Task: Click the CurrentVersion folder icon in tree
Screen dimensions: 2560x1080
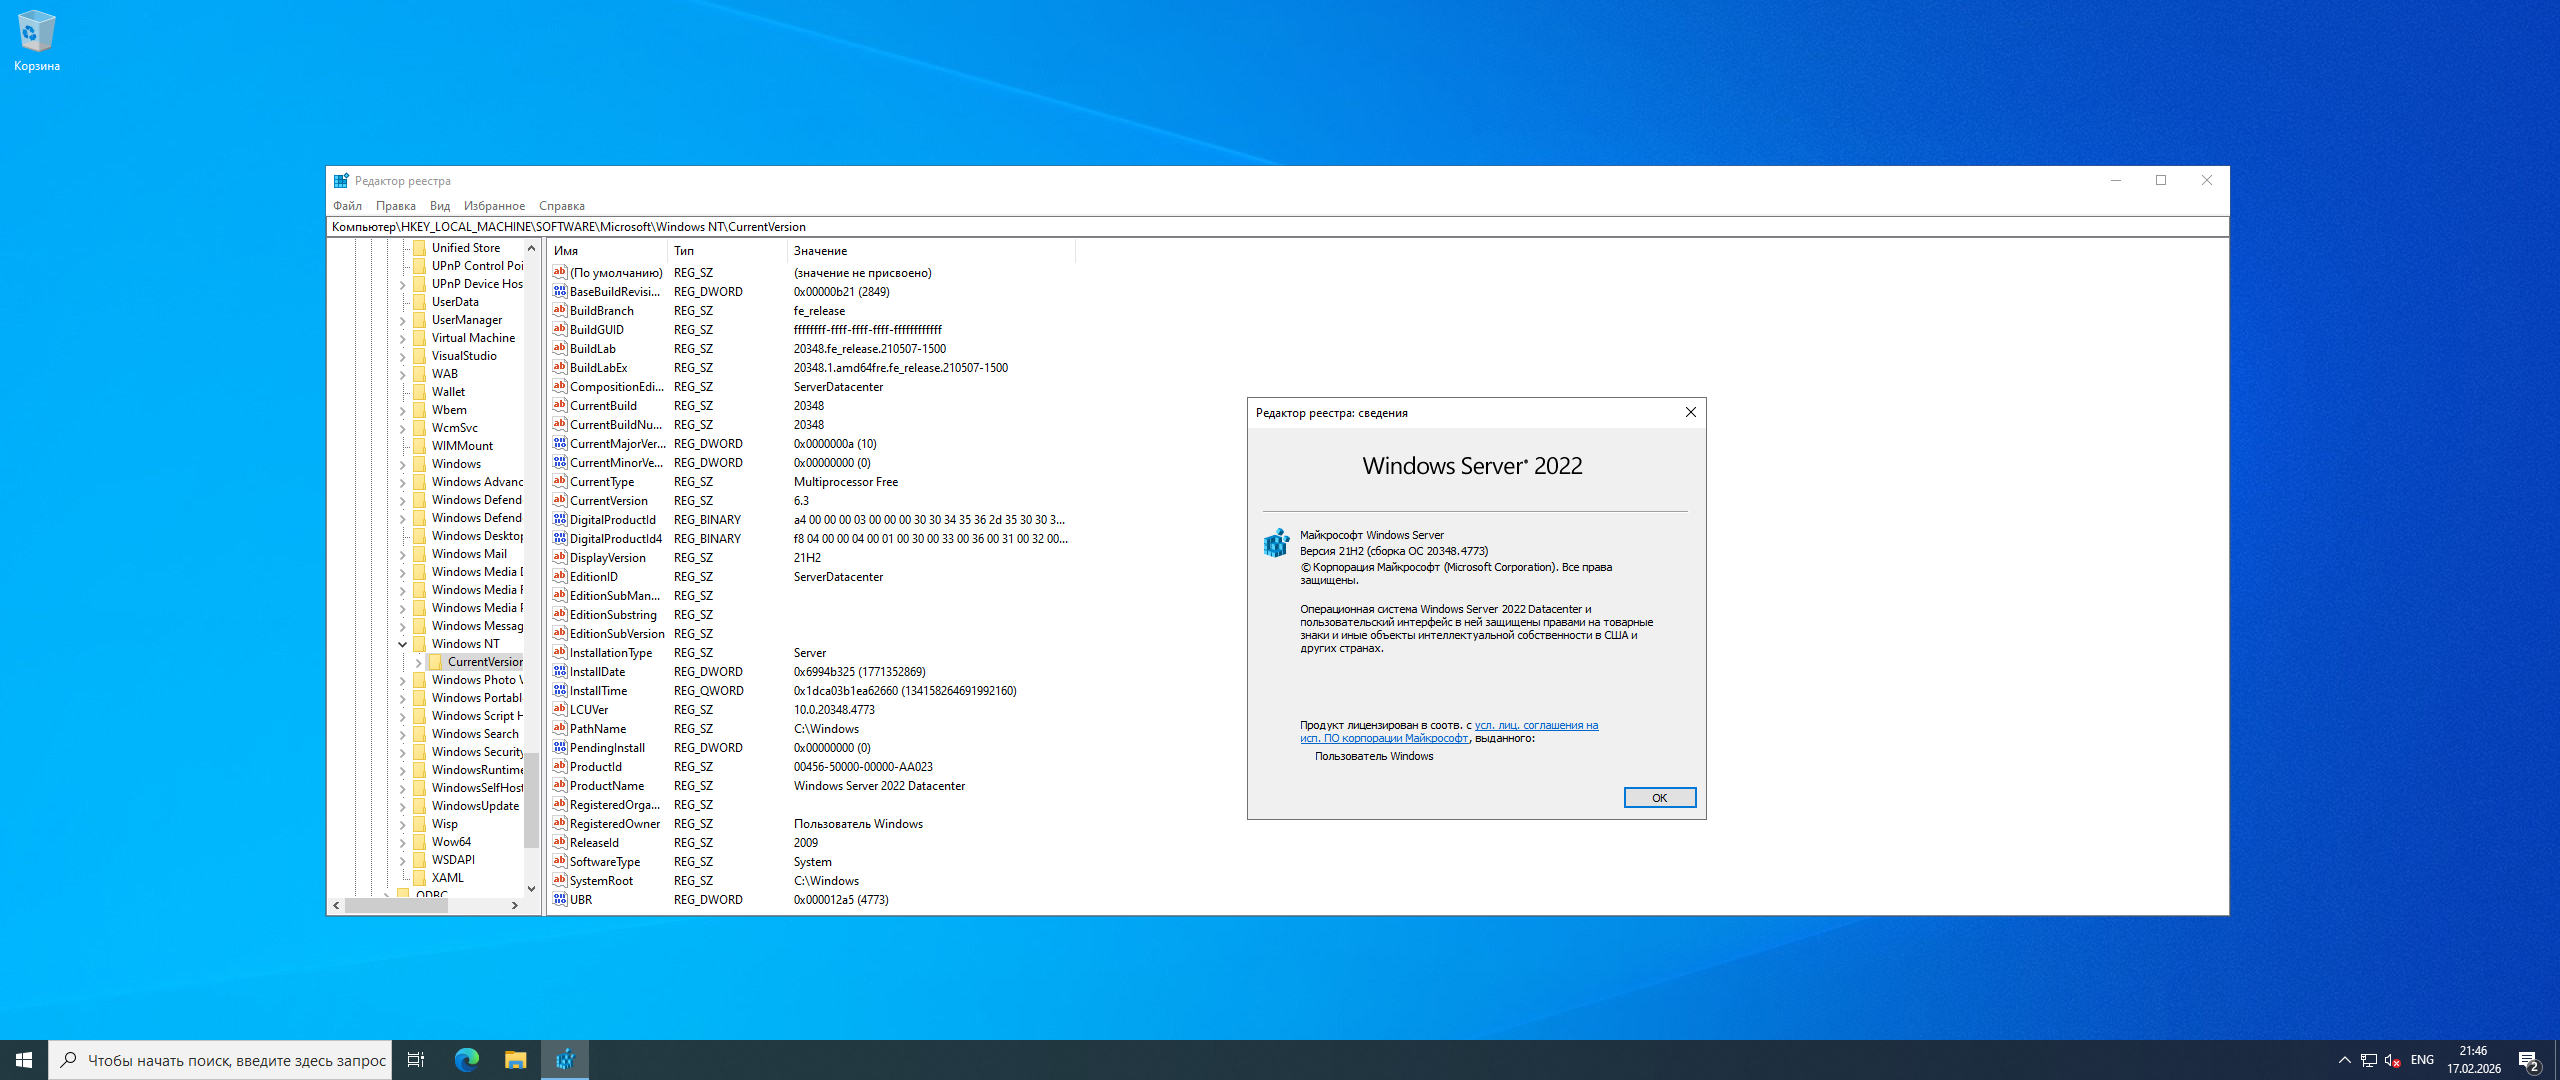Action: pos(436,662)
